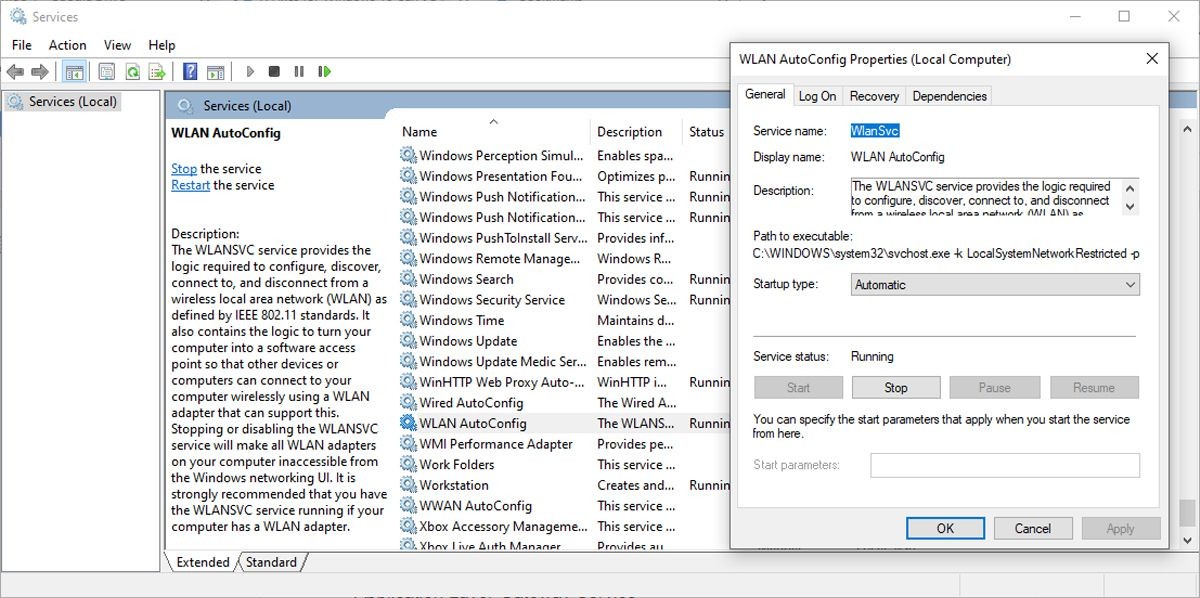
Task: Select the WWAN AutoConfig service row
Action: (x=564, y=506)
